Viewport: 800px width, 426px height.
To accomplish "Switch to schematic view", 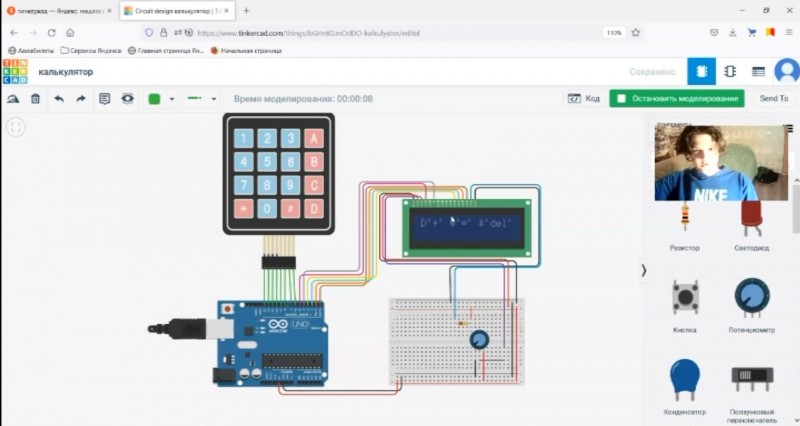I will pos(730,72).
